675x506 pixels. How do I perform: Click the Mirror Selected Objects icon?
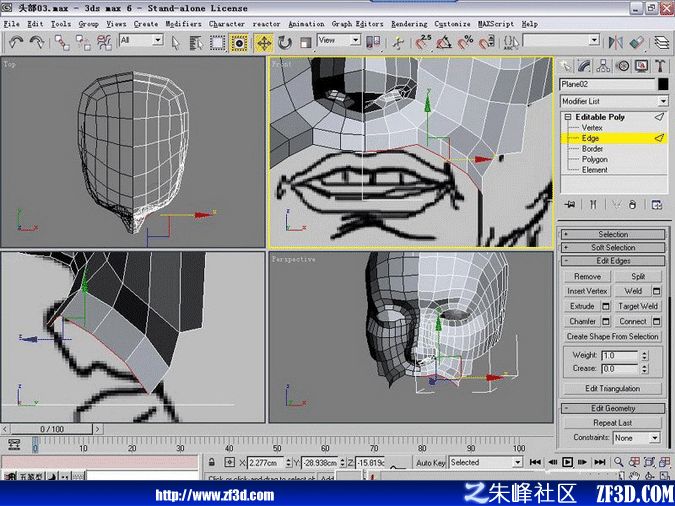coord(616,42)
